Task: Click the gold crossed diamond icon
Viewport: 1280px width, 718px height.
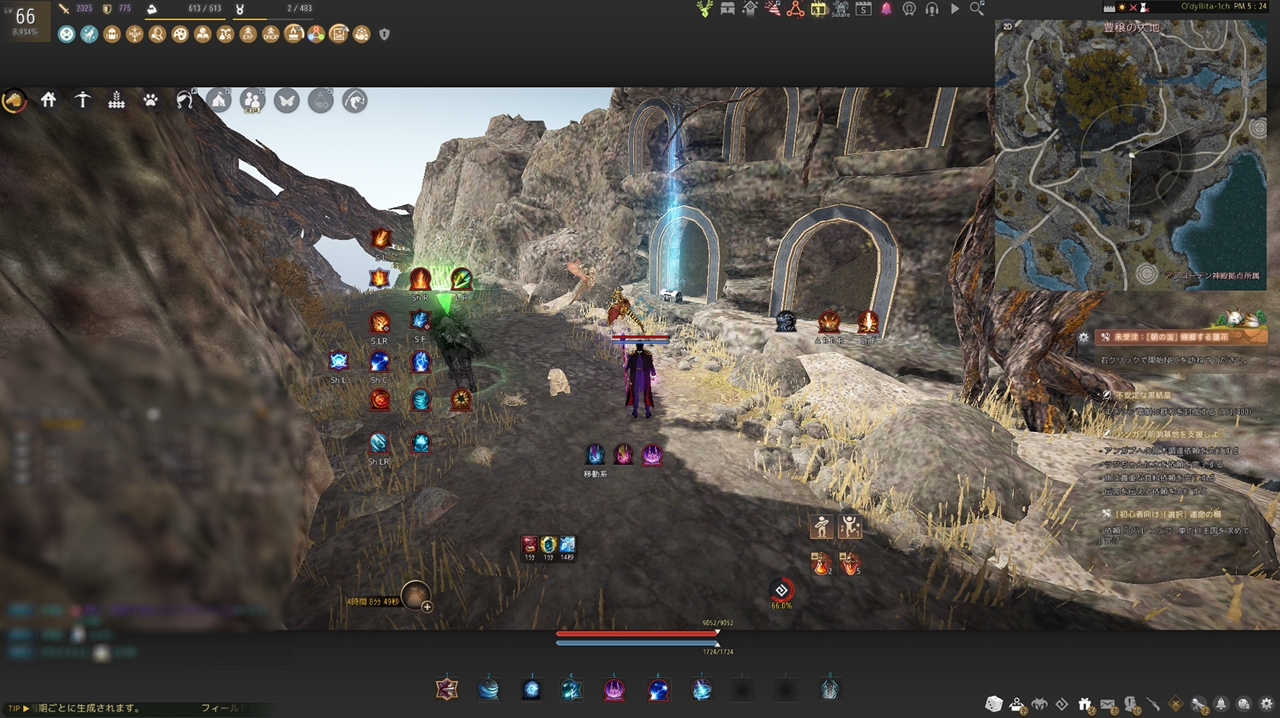Action: pyautogui.click(x=1176, y=704)
